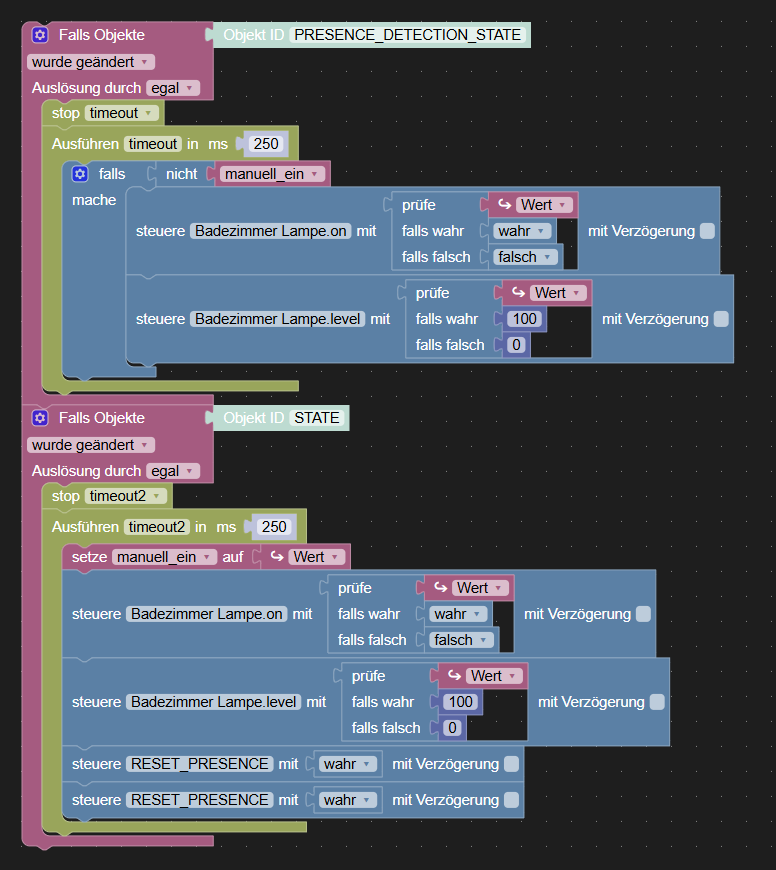Open gear icon on the 'falls nicht' block
Image resolution: width=776 pixels, height=870 pixels.
80,174
